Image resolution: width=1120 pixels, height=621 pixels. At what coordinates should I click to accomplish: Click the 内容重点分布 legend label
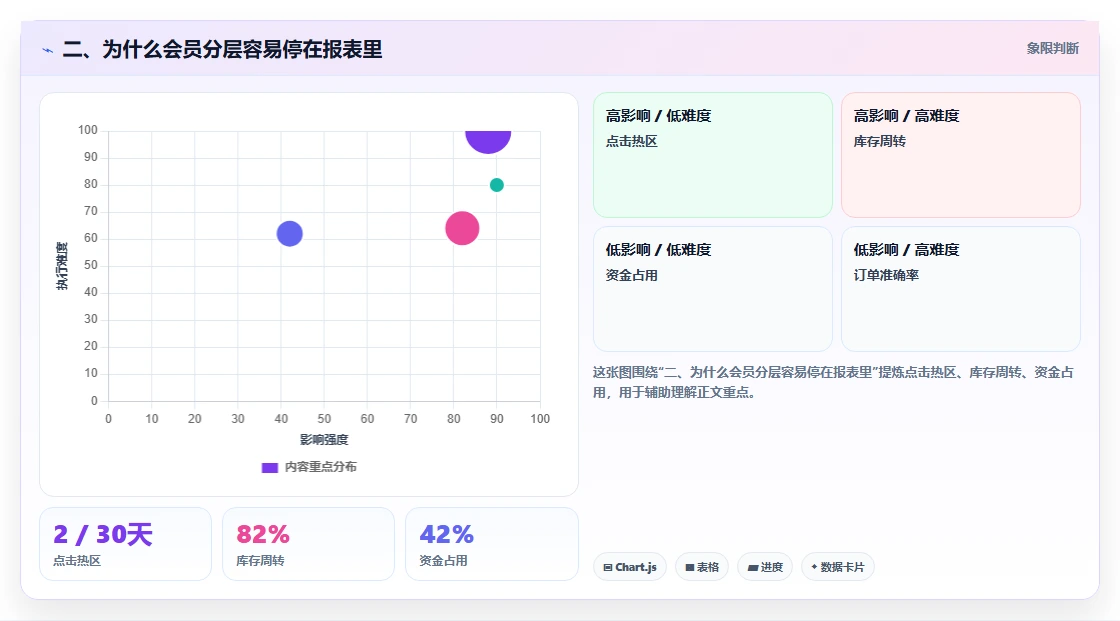321,467
